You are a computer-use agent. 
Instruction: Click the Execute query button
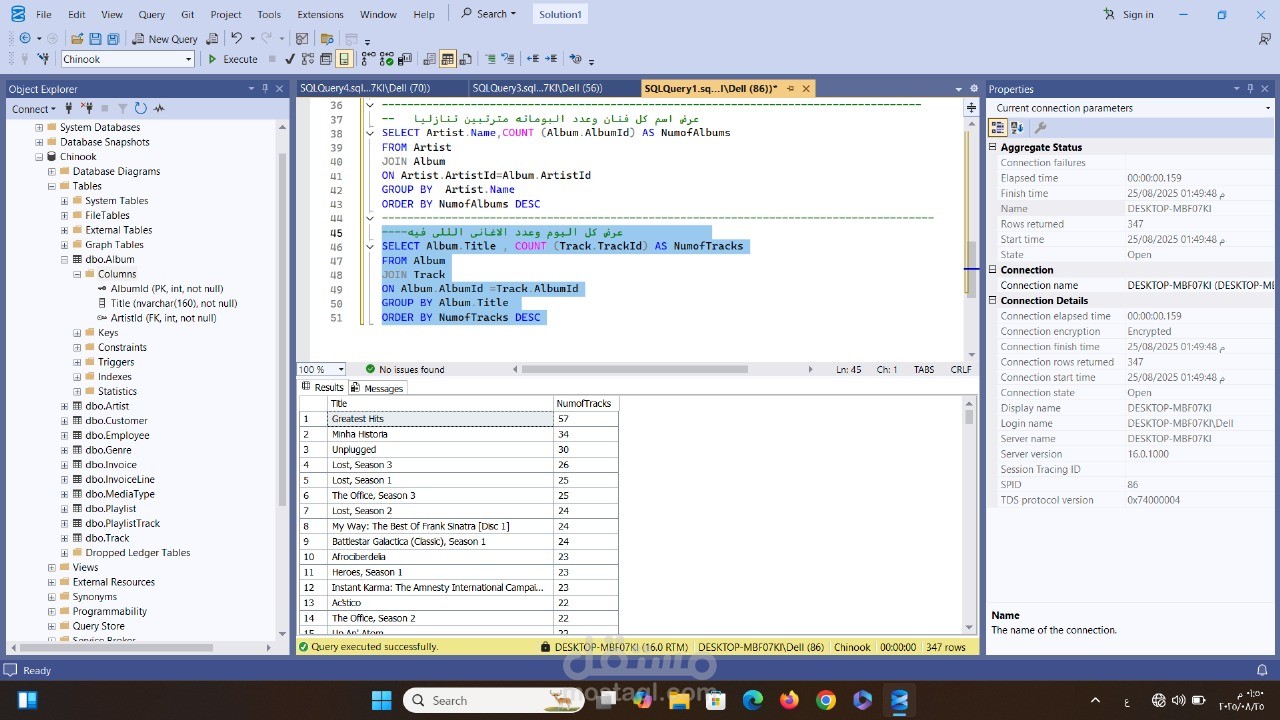(232, 59)
